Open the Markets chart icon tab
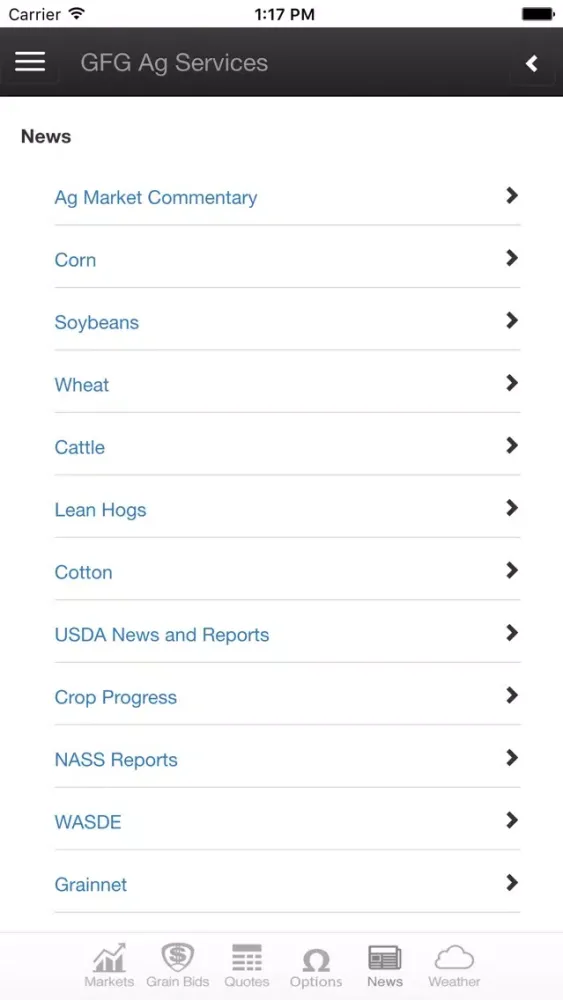 tap(110, 959)
